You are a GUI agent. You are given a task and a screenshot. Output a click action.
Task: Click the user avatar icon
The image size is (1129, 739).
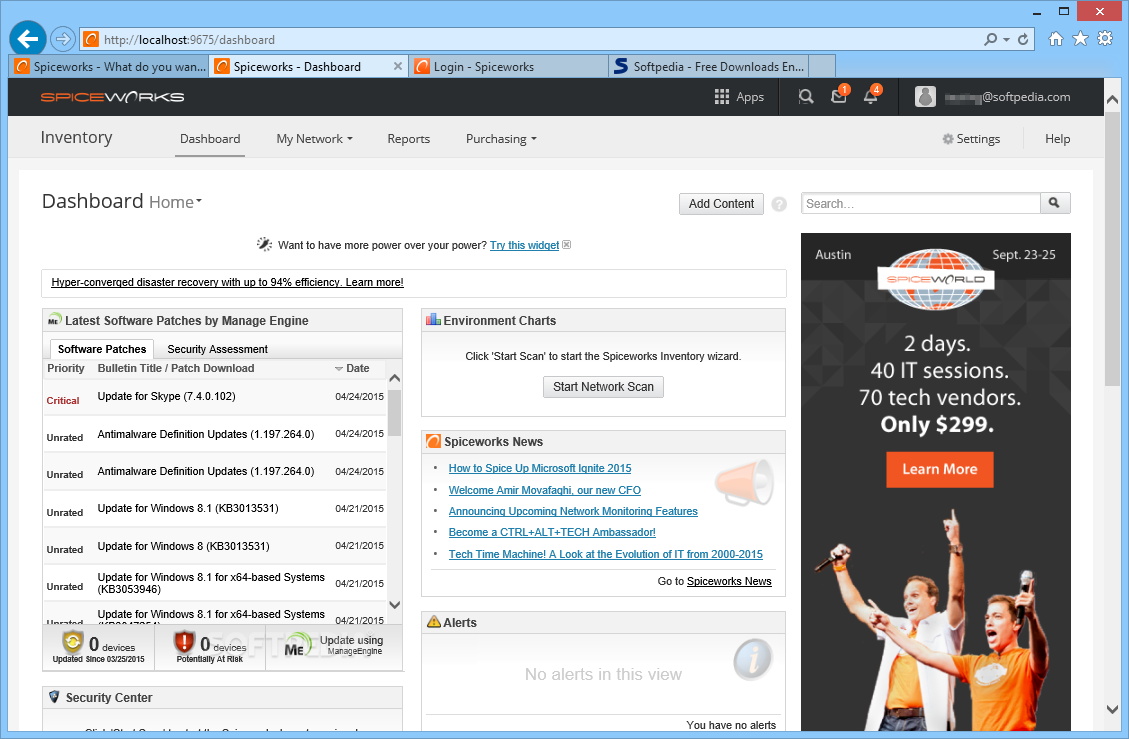point(925,97)
